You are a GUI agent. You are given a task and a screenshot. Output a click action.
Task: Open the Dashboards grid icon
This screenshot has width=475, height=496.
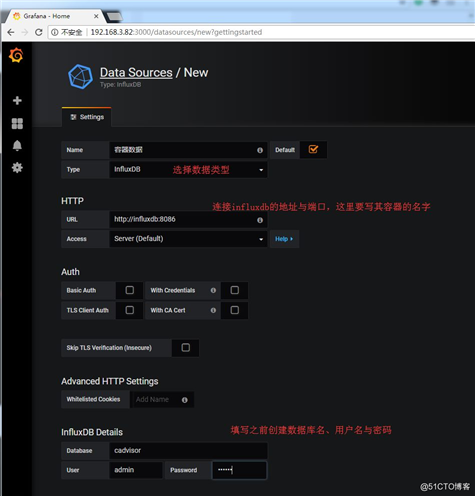point(17,123)
